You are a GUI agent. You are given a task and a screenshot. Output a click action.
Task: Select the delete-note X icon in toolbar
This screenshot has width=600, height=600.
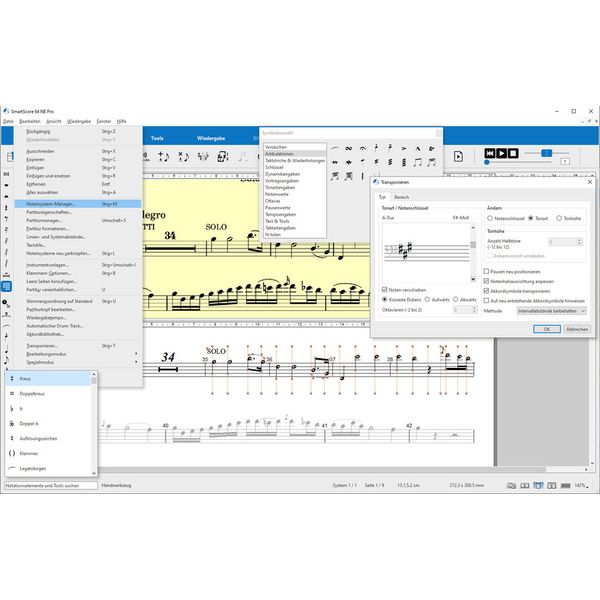(x=183, y=156)
